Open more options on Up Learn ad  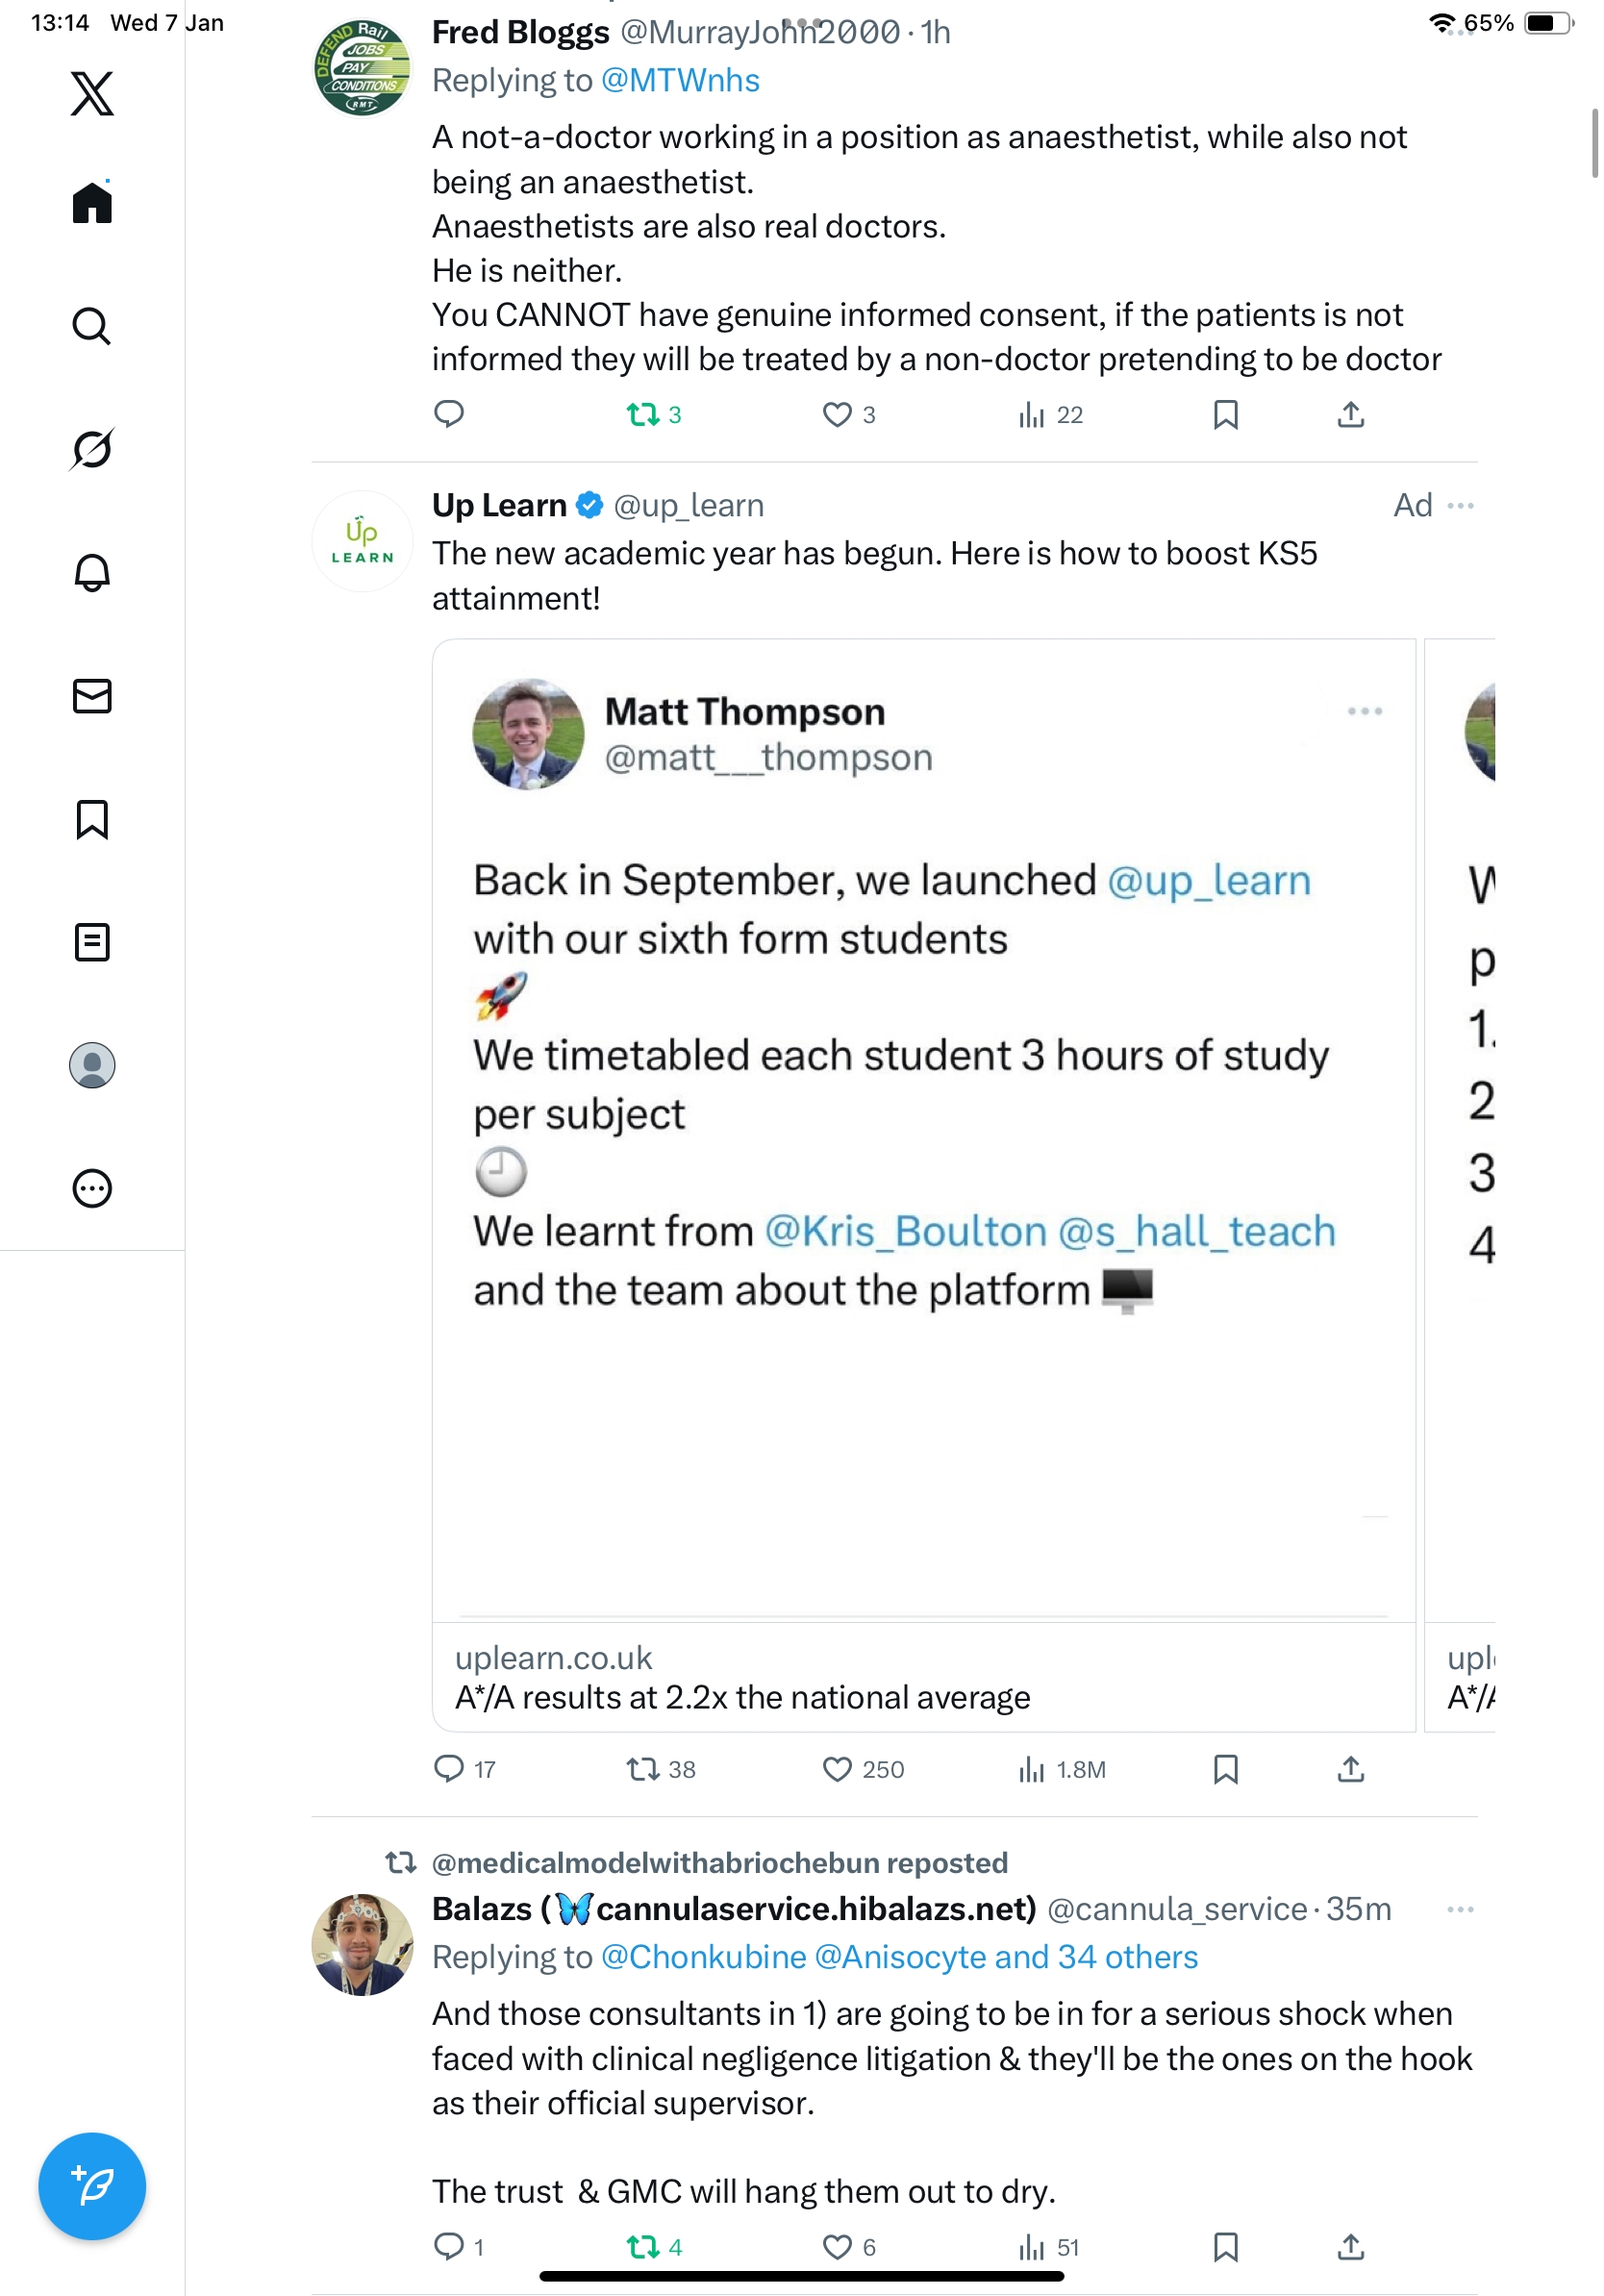pyautogui.click(x=1460, y=505)
